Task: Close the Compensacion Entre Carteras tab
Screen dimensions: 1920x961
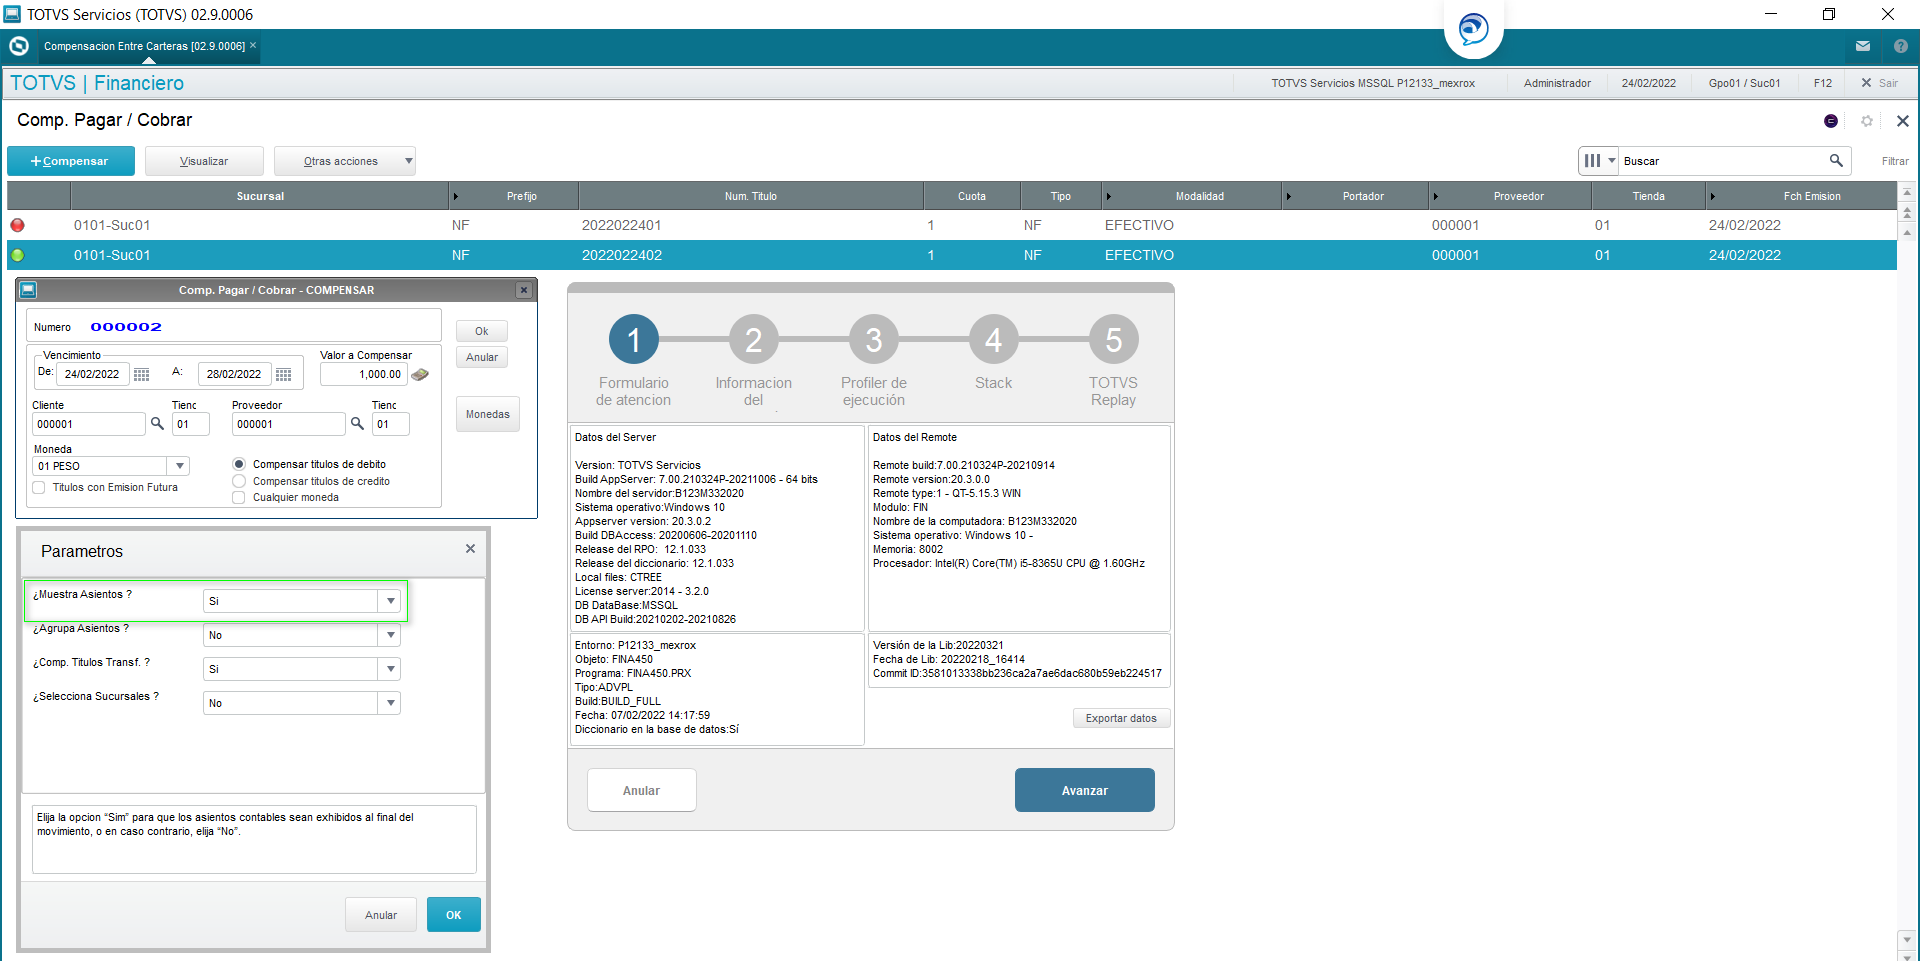Action: (x=253, y=45)
